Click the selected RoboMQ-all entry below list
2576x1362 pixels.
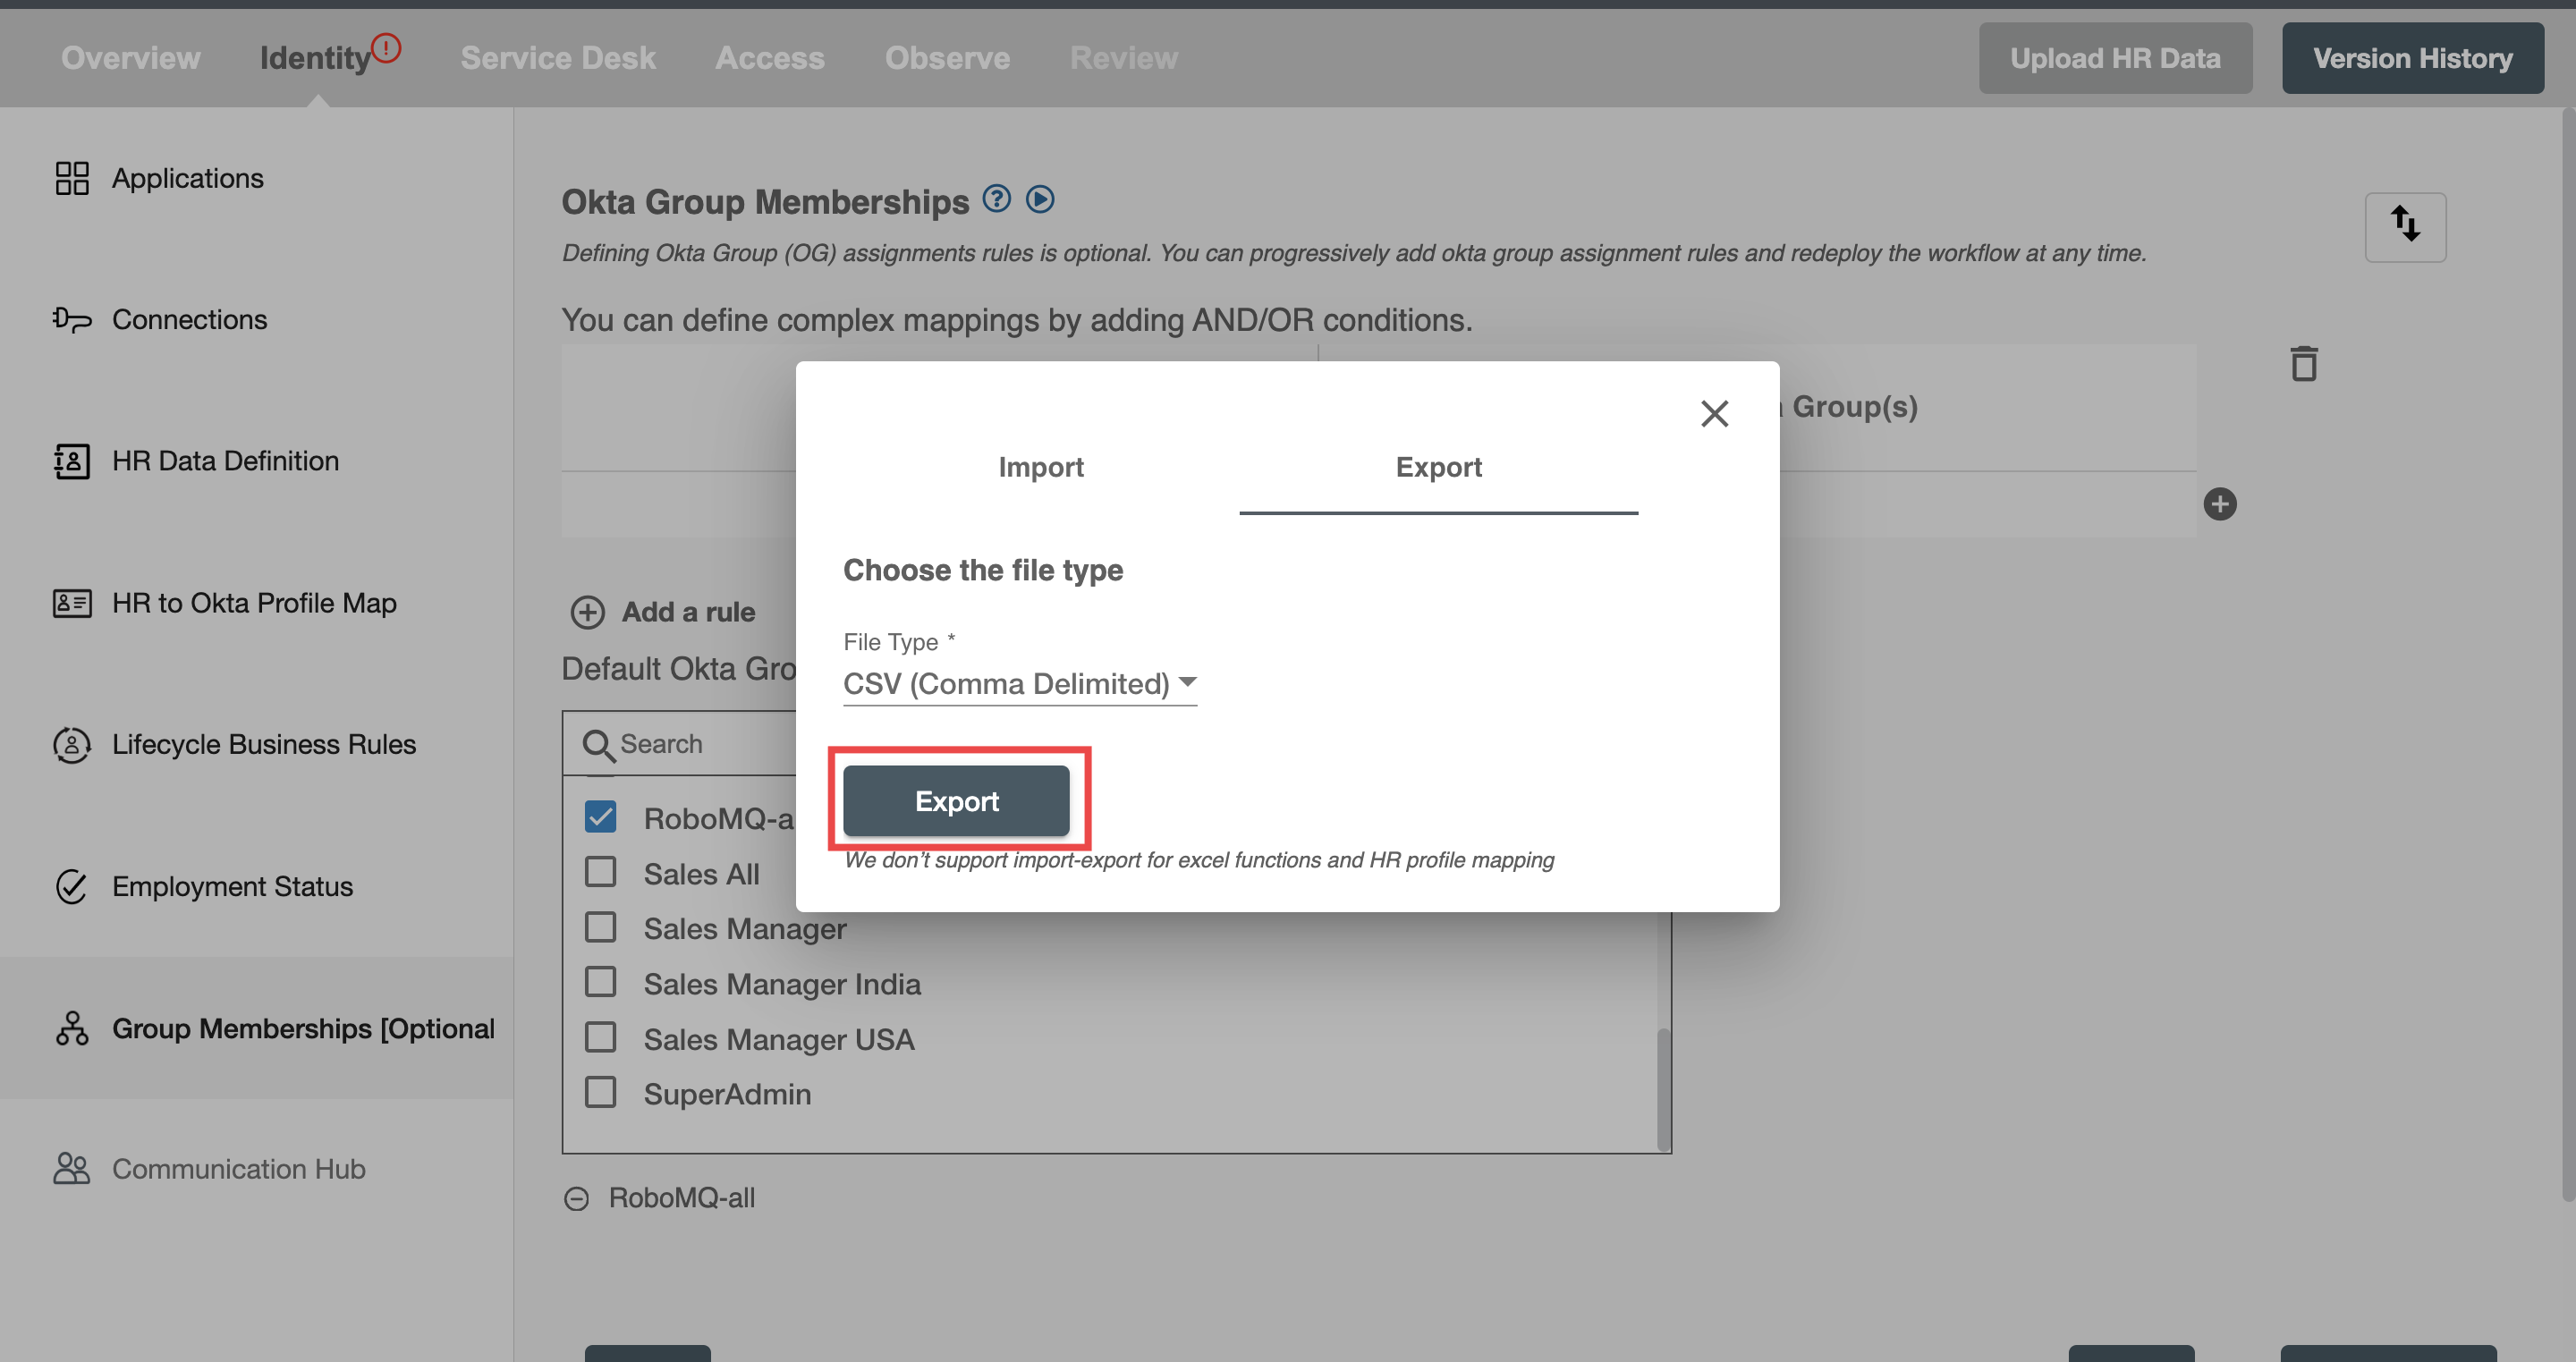pos(682,1198)
